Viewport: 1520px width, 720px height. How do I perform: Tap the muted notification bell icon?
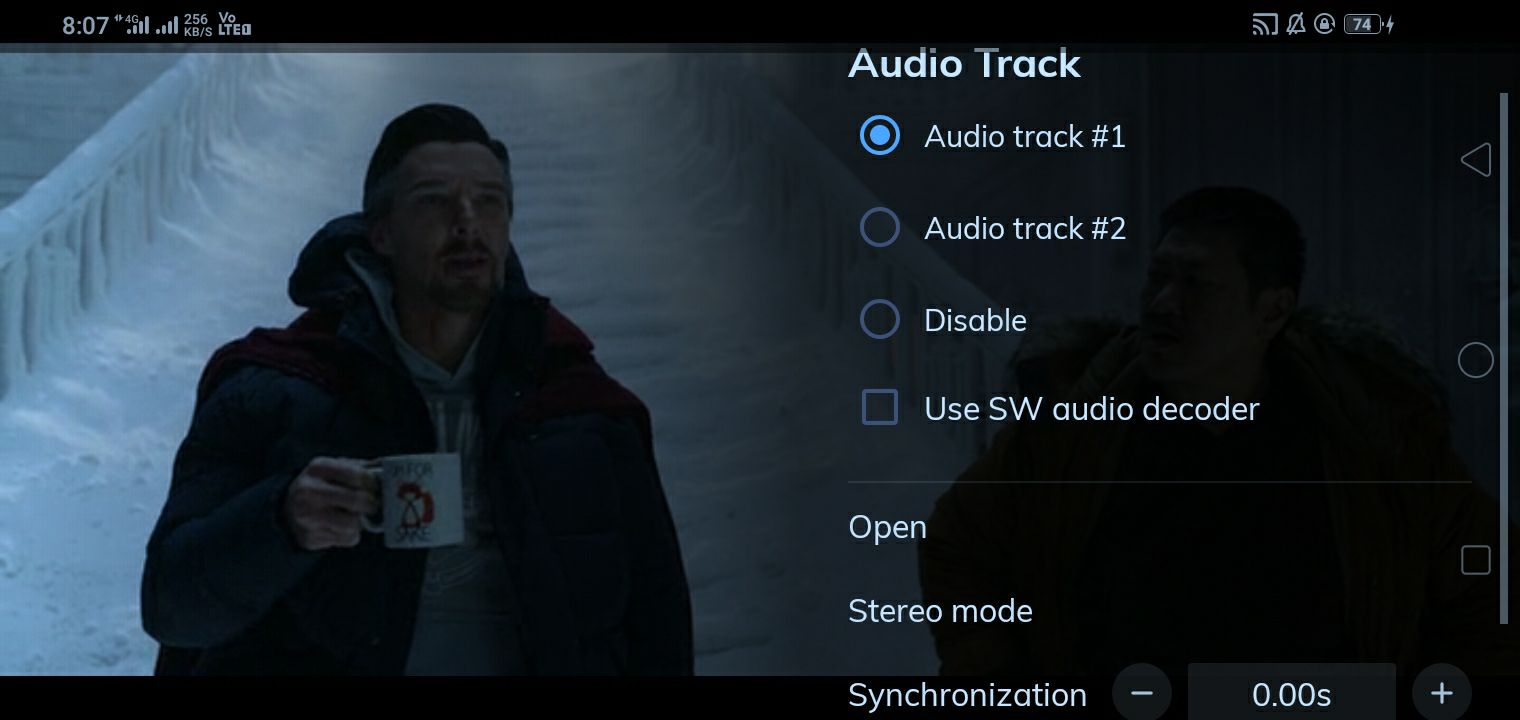(x=1296, y=24)
